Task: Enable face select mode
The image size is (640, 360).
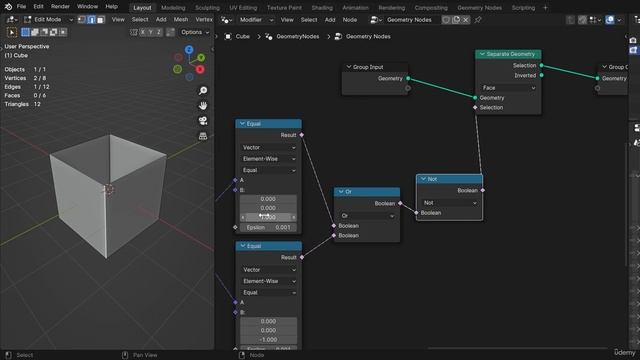Action: pos(100,20)
